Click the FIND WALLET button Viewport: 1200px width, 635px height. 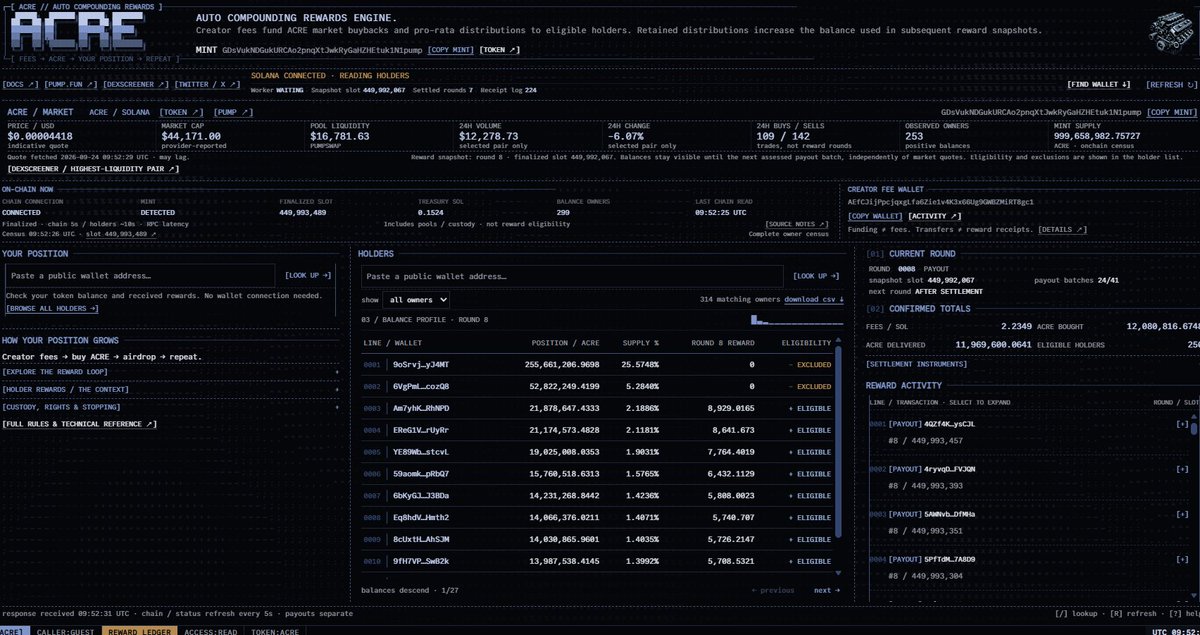[1099, 85]
